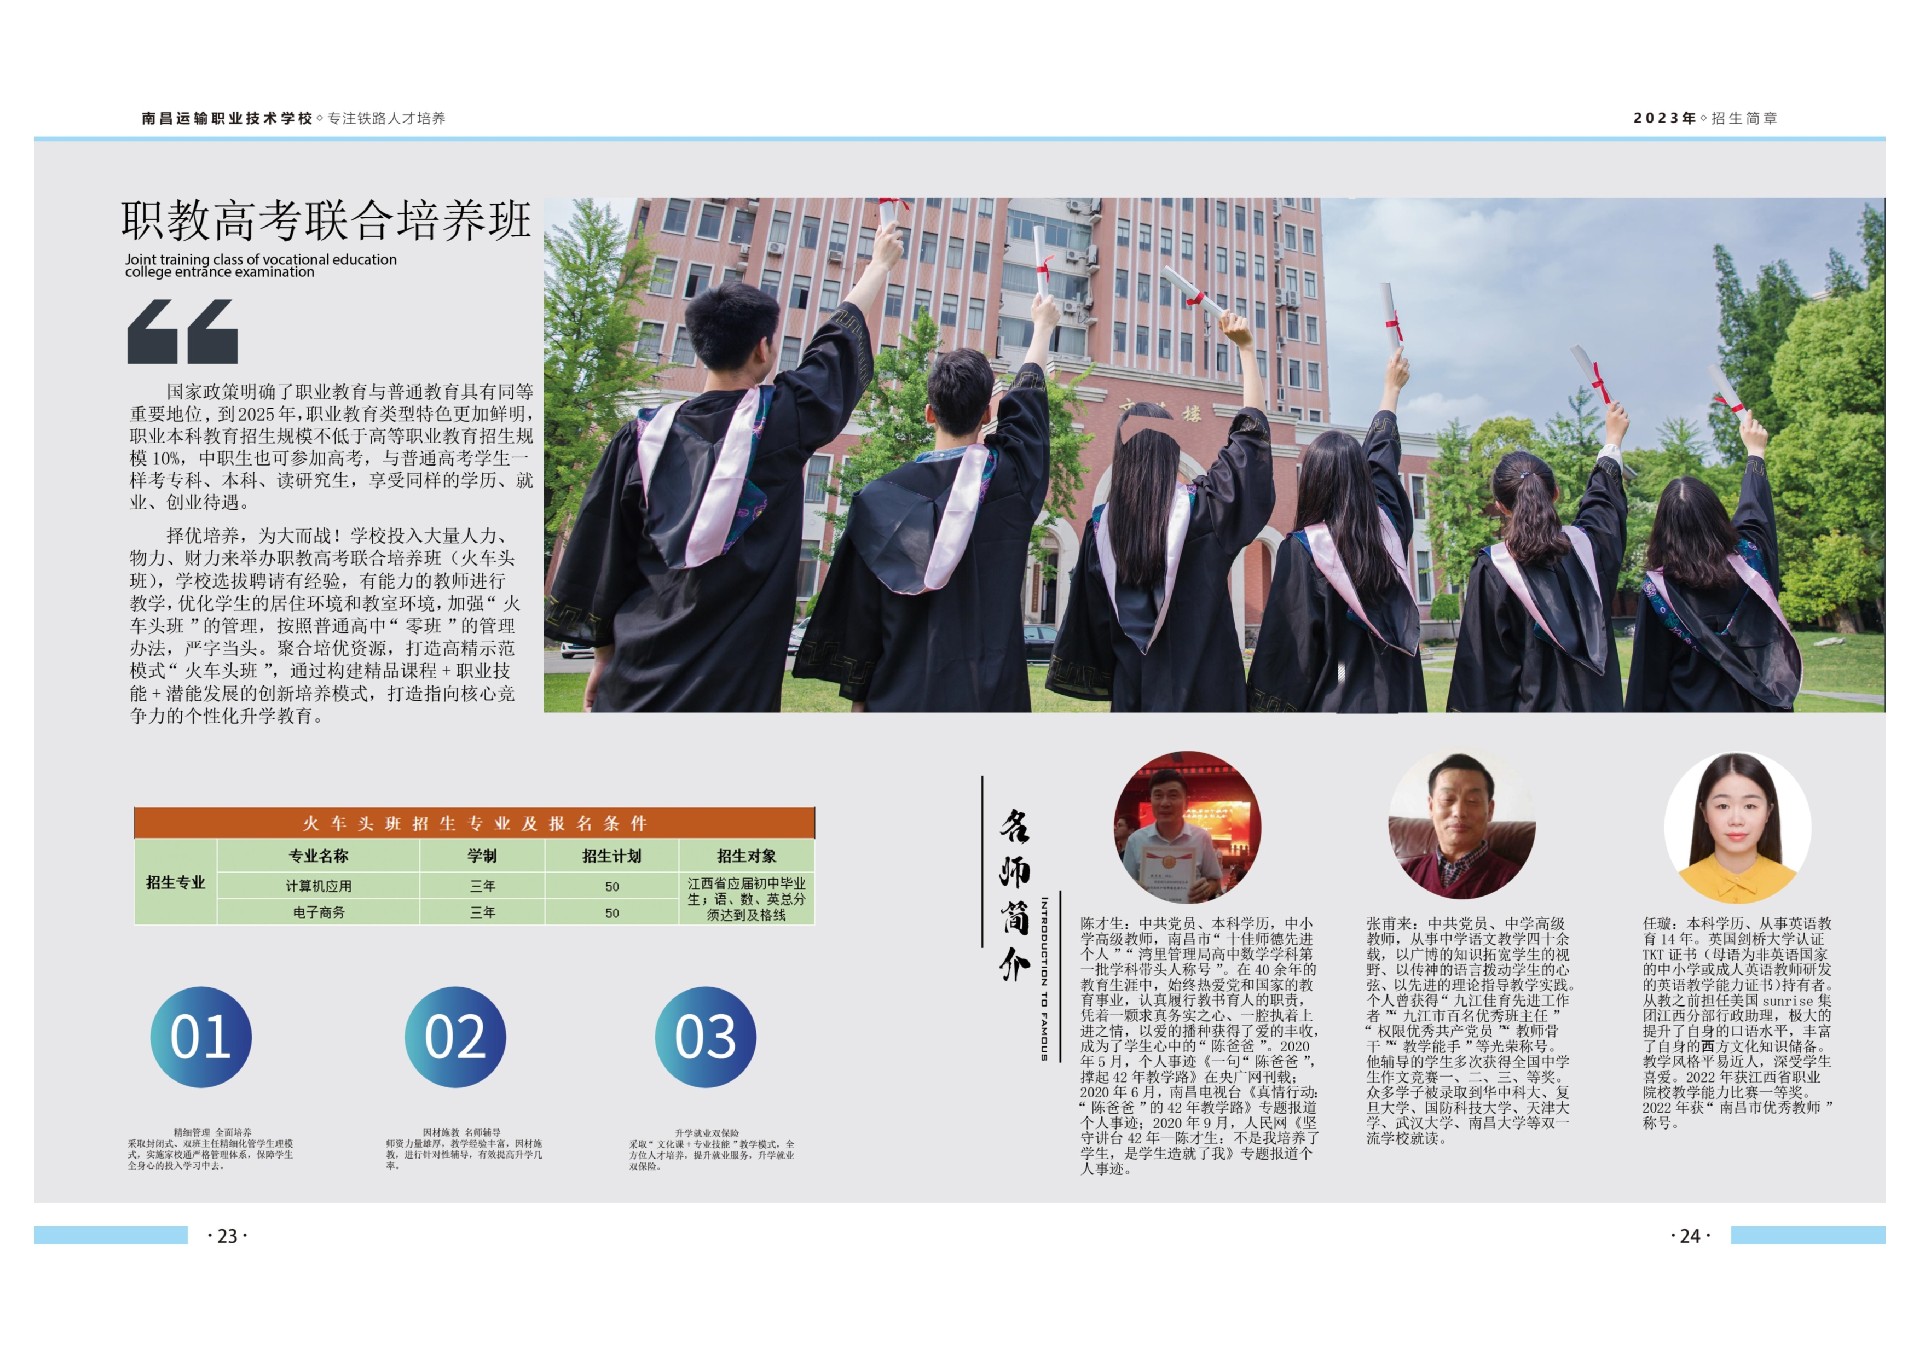Click the 南昌运输职业技术学校 header text

tap(227, 118)
